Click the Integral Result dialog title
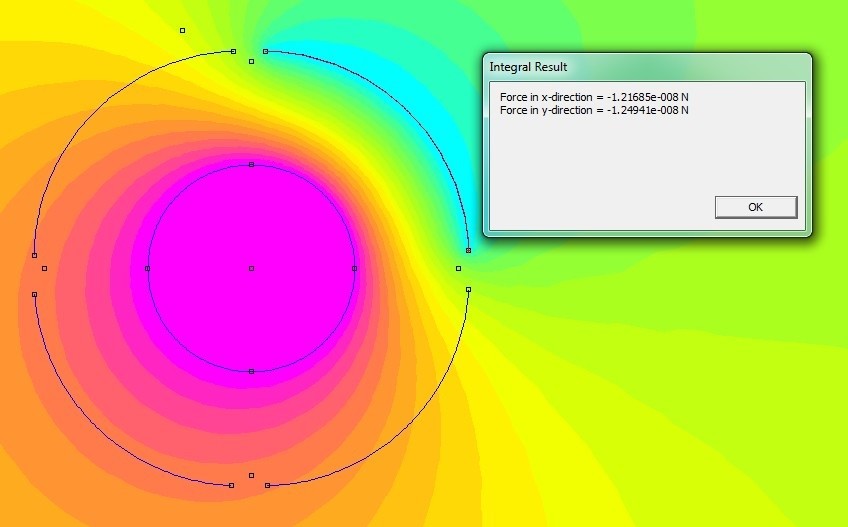The height and width of the screenshot is (527, 848). pos(528,67)
